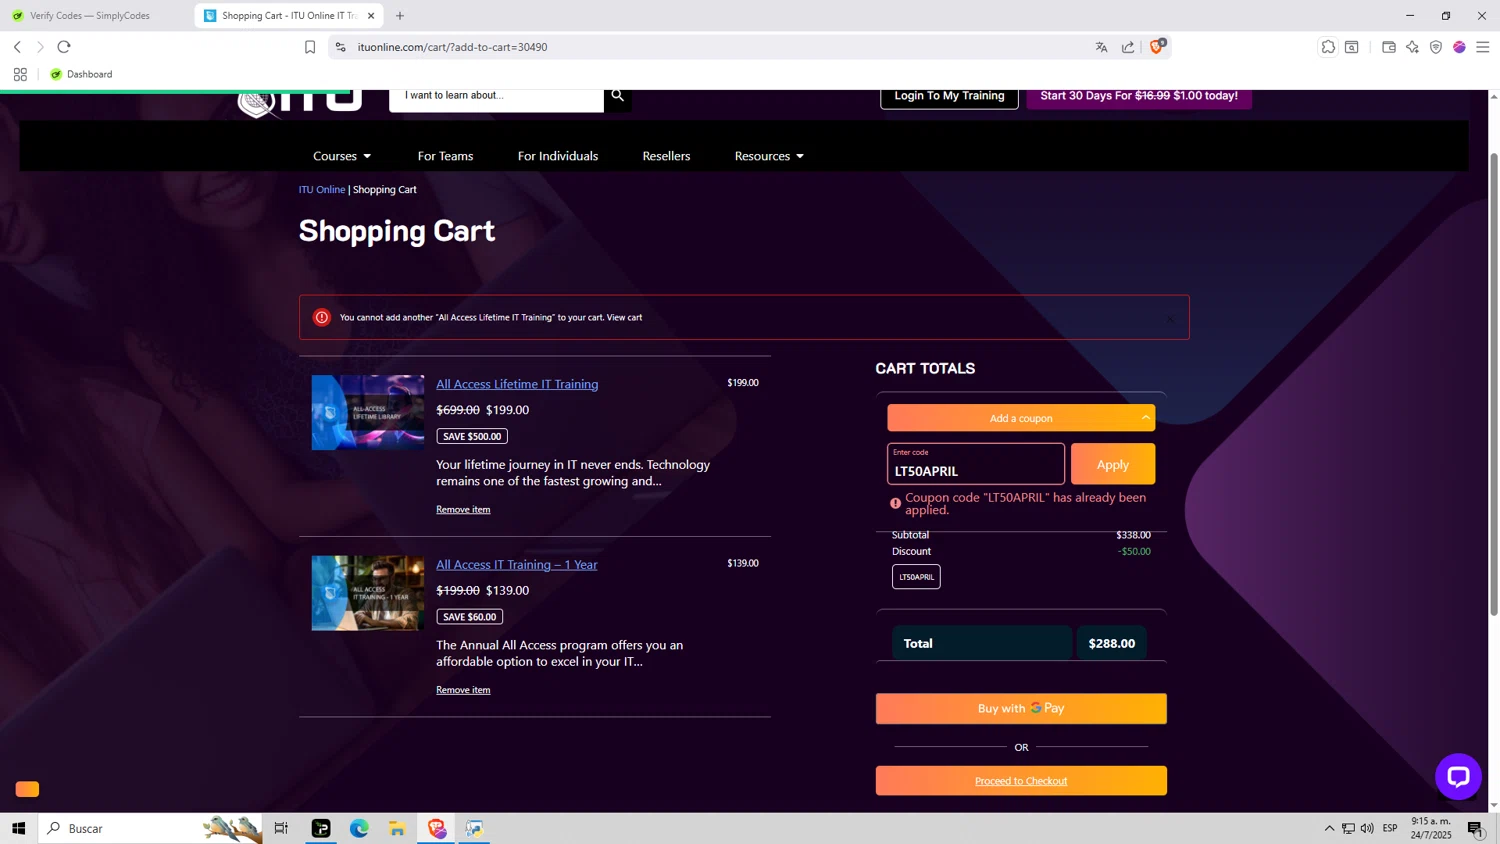This screenshot has width=1500, height=844.
Task: Open the Brave wallet icon
Action: (1389, 47)
